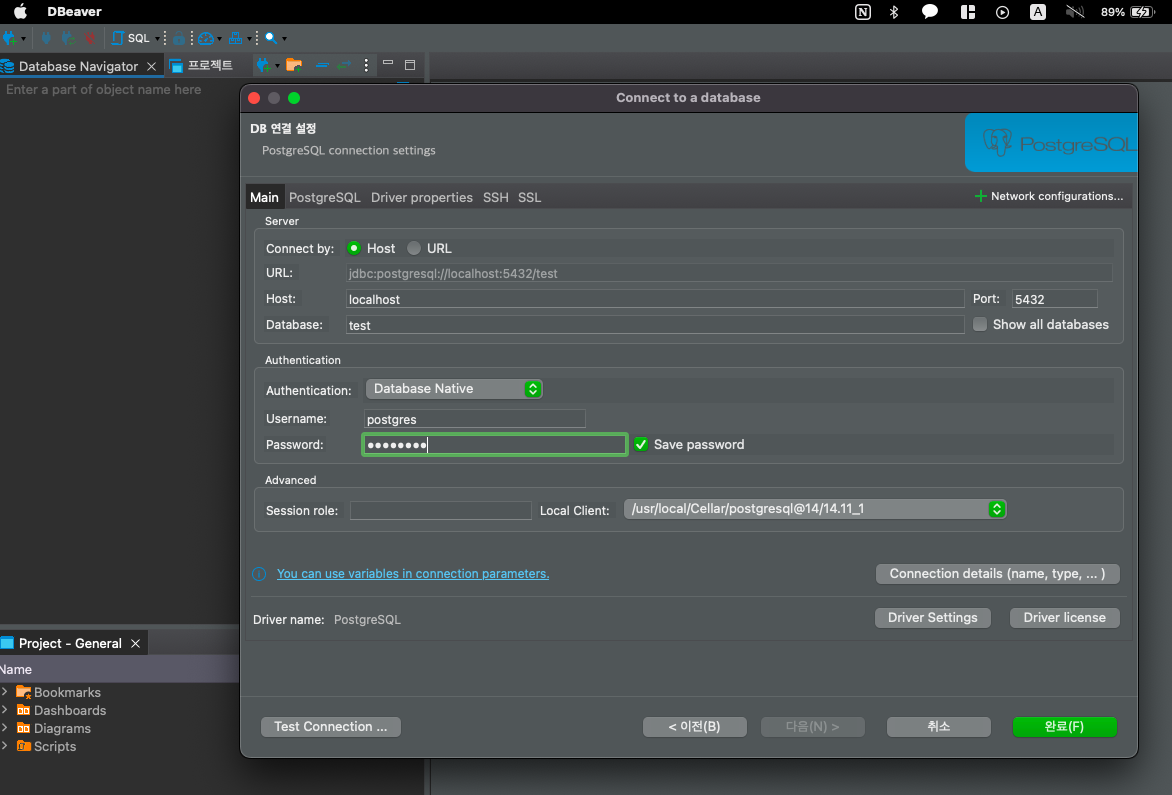The width and height of the screenshot is (1172, 795).
Task: Open the search magnifier dropdown arrow
Action: pyautogui.click(x=284, y=39)
